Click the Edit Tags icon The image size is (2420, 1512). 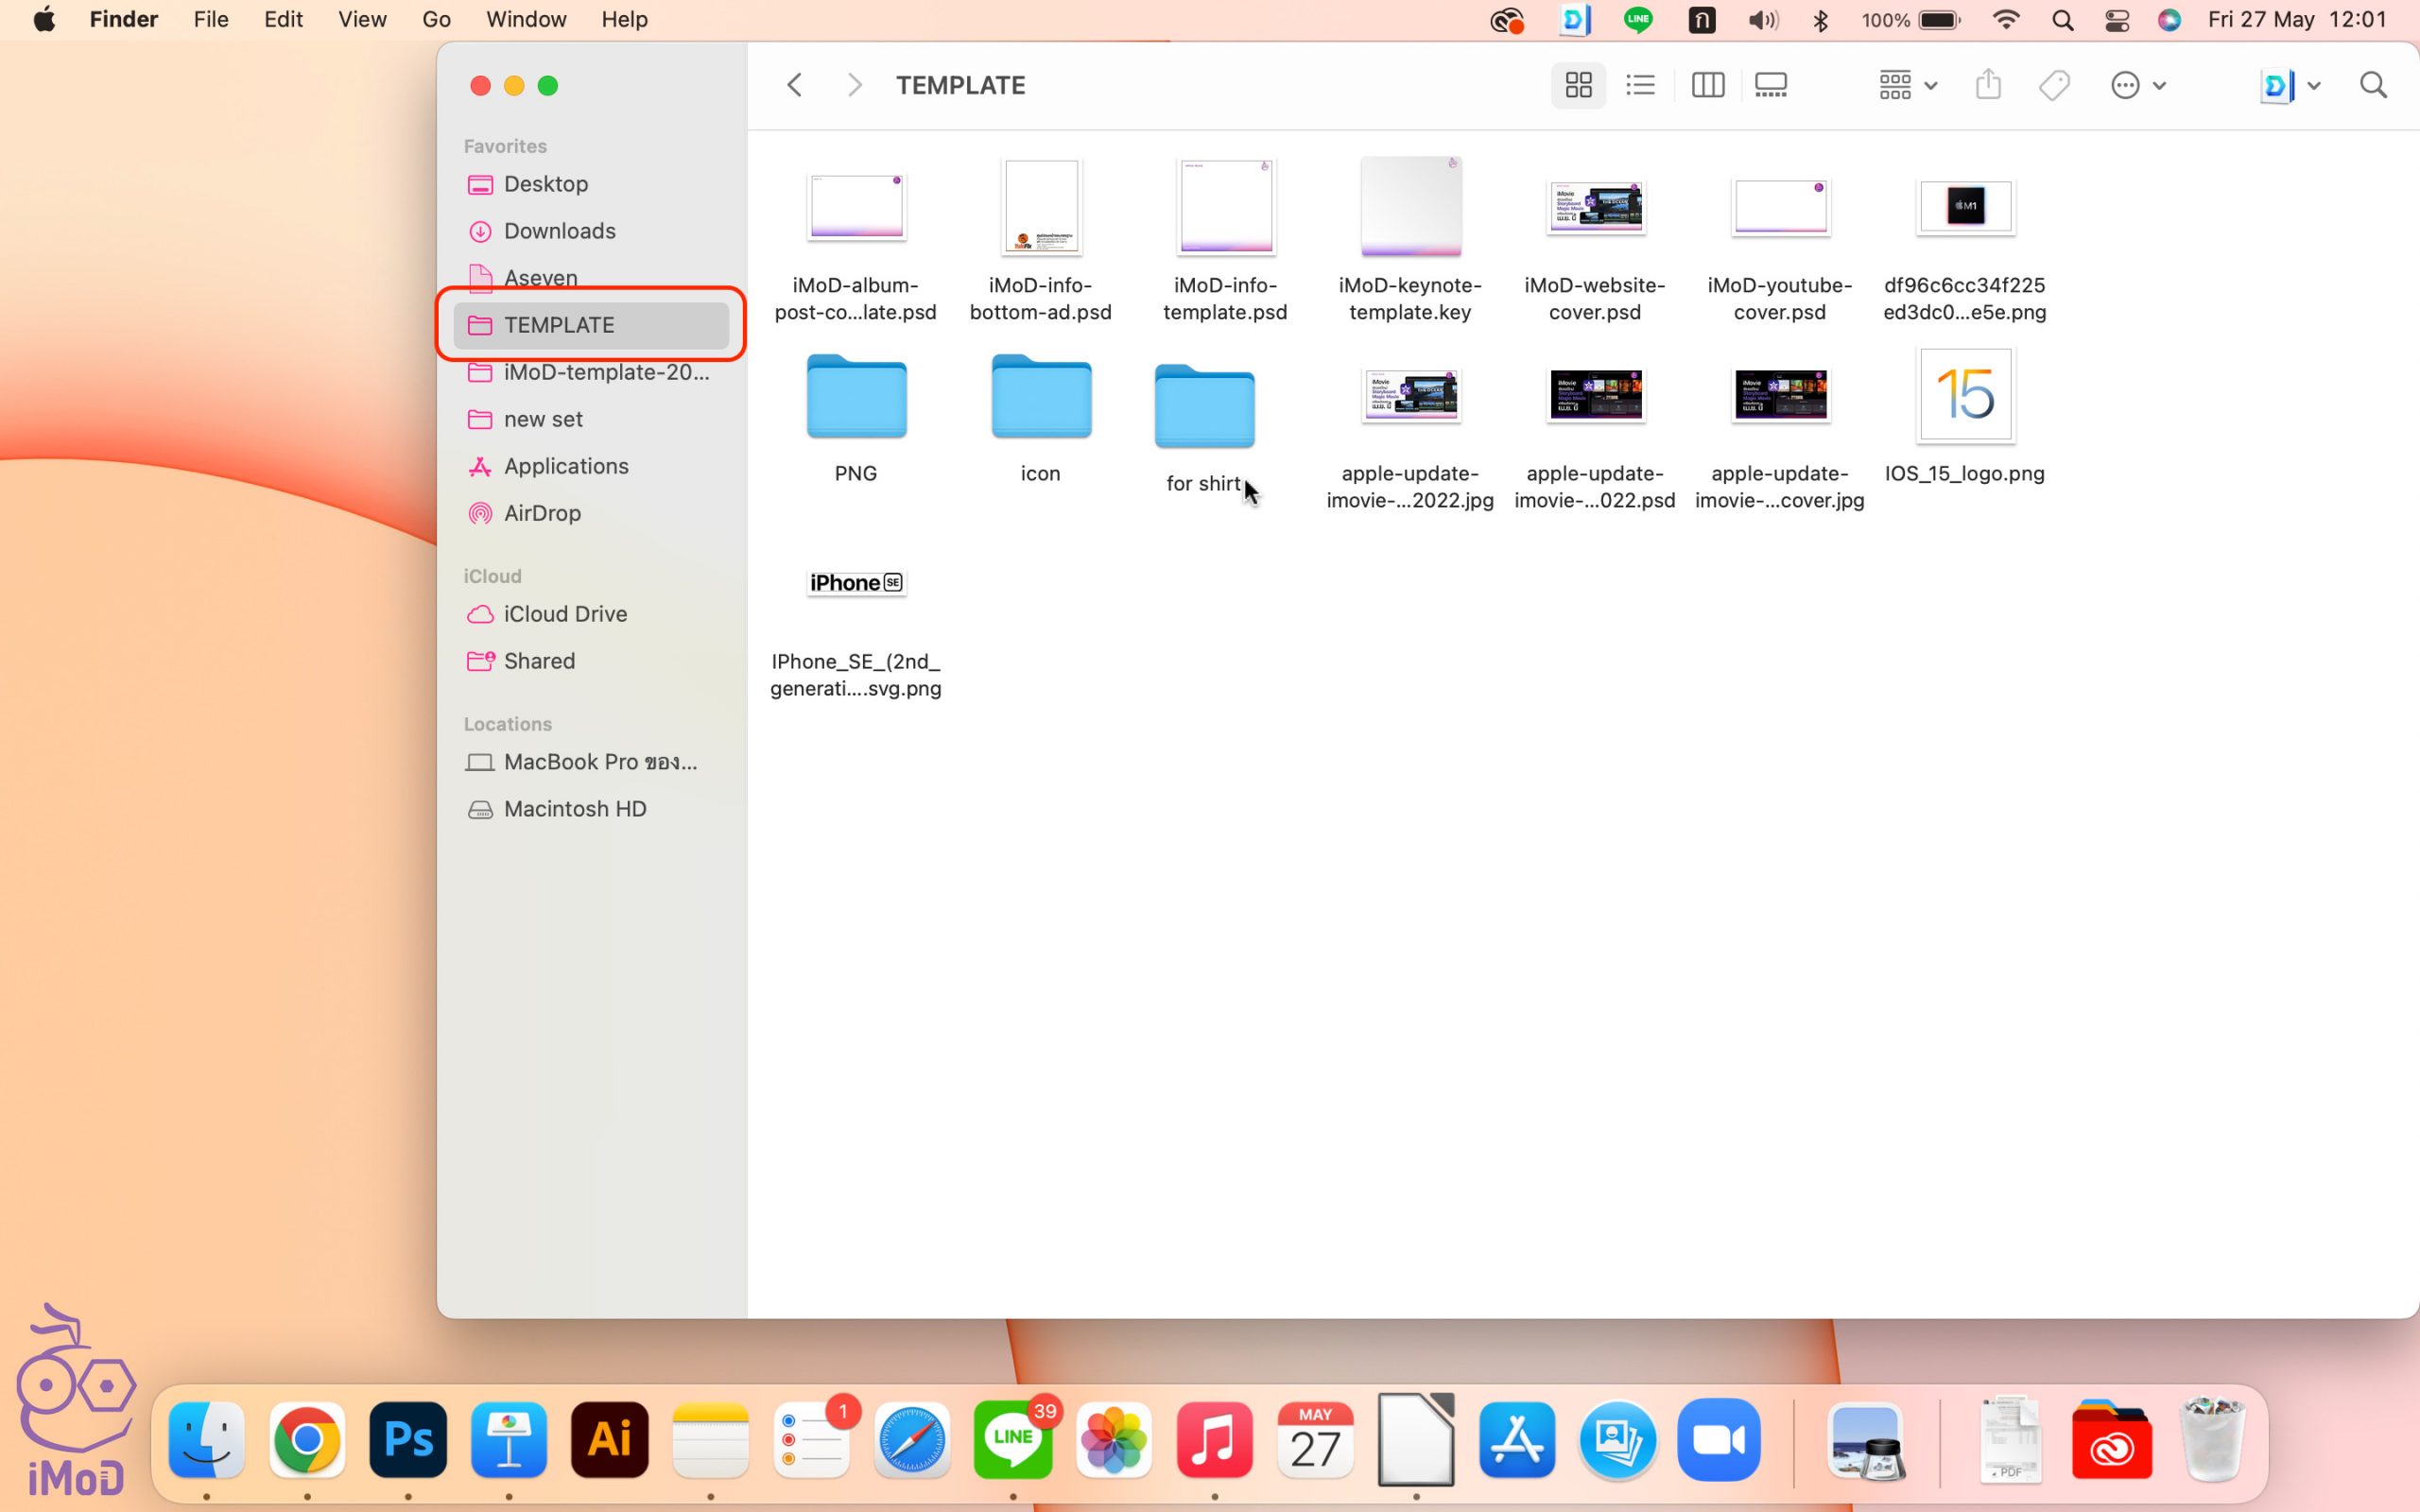[2054, 85]
